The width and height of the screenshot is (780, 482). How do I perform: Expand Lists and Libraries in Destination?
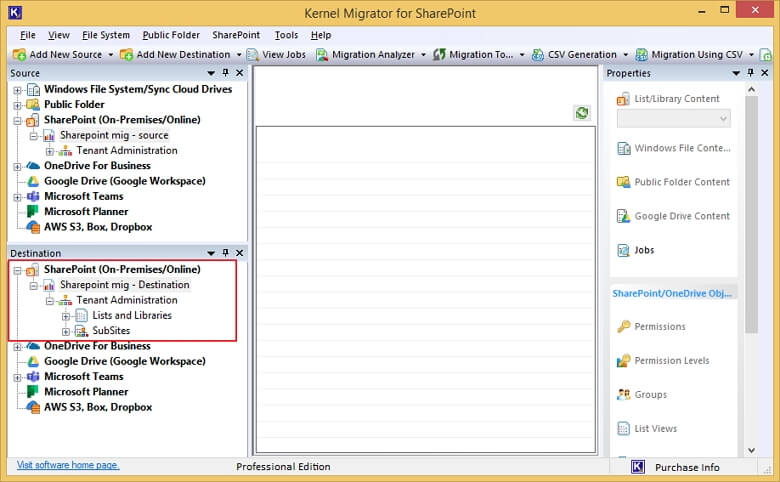(66, 316)
